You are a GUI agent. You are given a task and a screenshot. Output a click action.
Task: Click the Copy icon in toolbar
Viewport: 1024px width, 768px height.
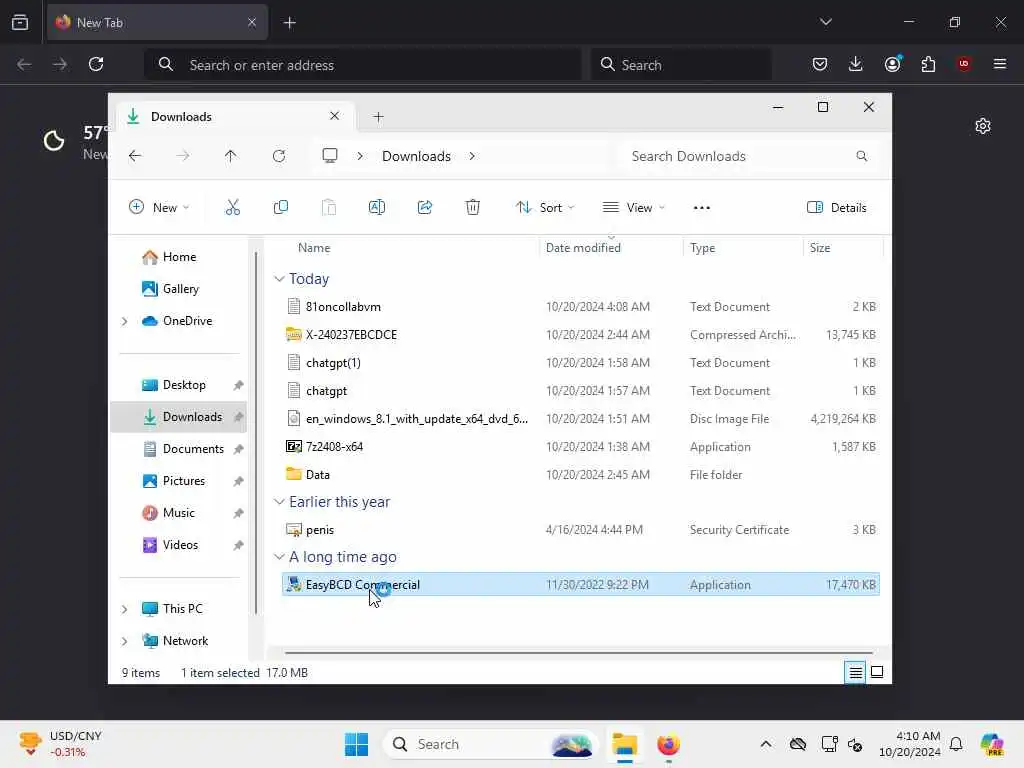click(281, 208)
